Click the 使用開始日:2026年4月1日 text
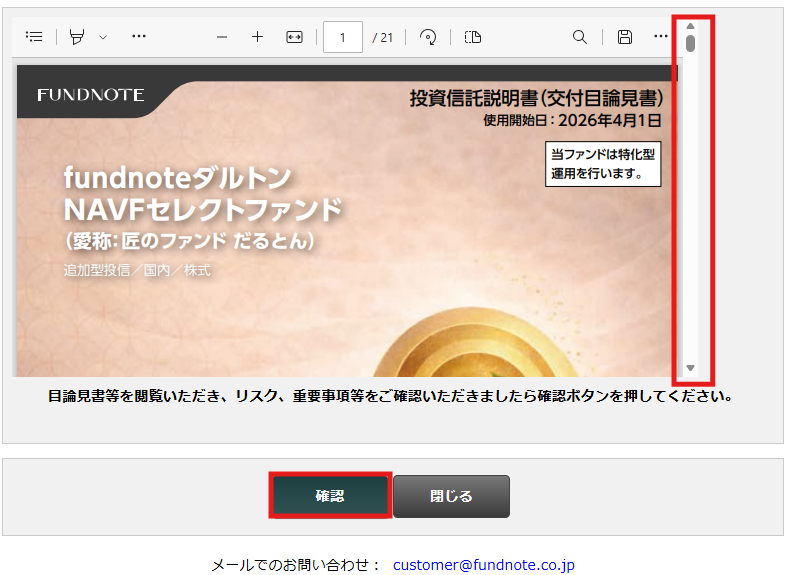The height and width of the screenshot is (575, 791). click(572, 120)
